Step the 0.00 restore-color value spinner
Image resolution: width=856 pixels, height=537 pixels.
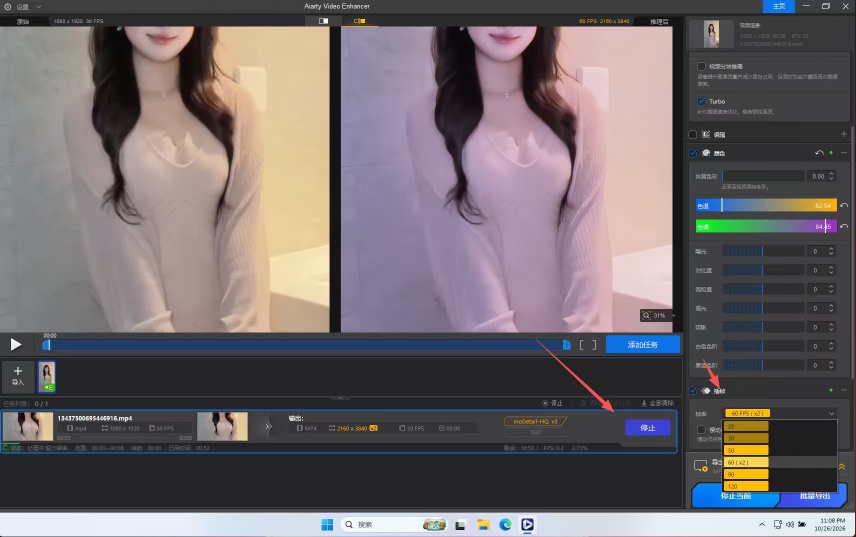831,176
